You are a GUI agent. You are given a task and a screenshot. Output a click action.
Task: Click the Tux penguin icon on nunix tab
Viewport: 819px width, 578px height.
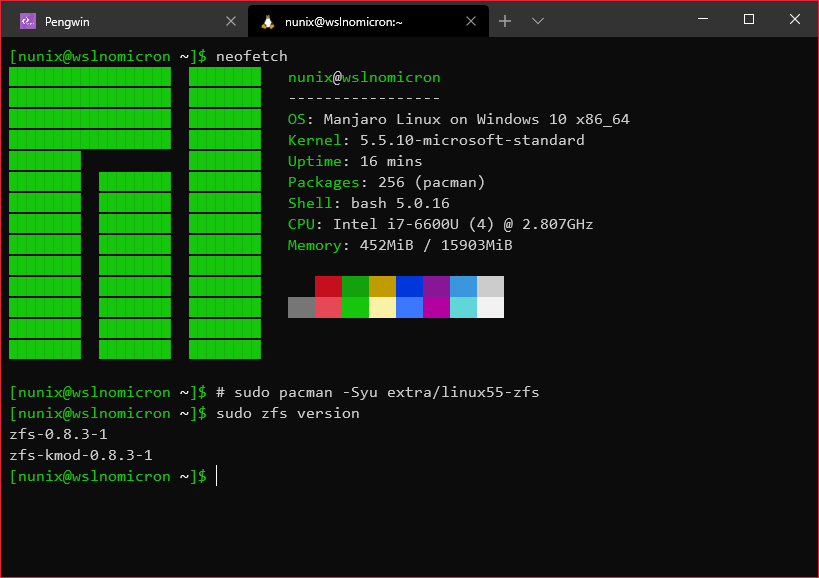[x=267, y=21]
